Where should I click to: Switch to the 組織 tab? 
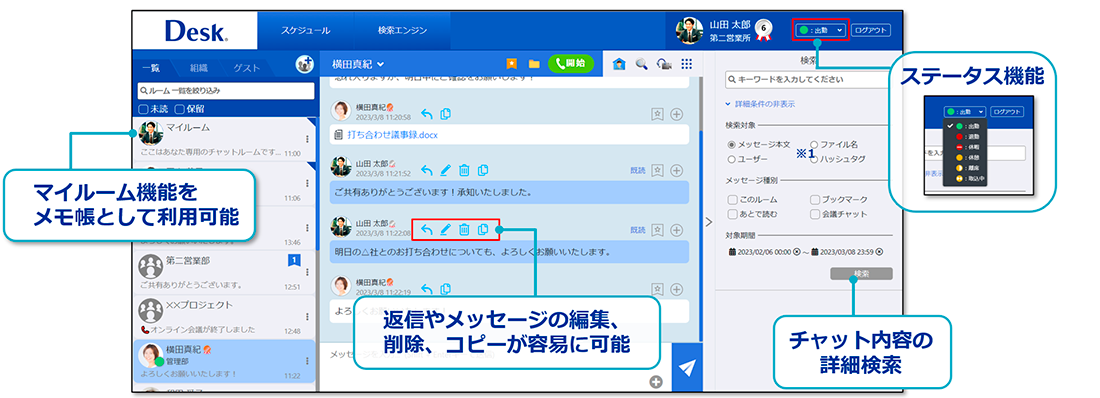[199, 68]
